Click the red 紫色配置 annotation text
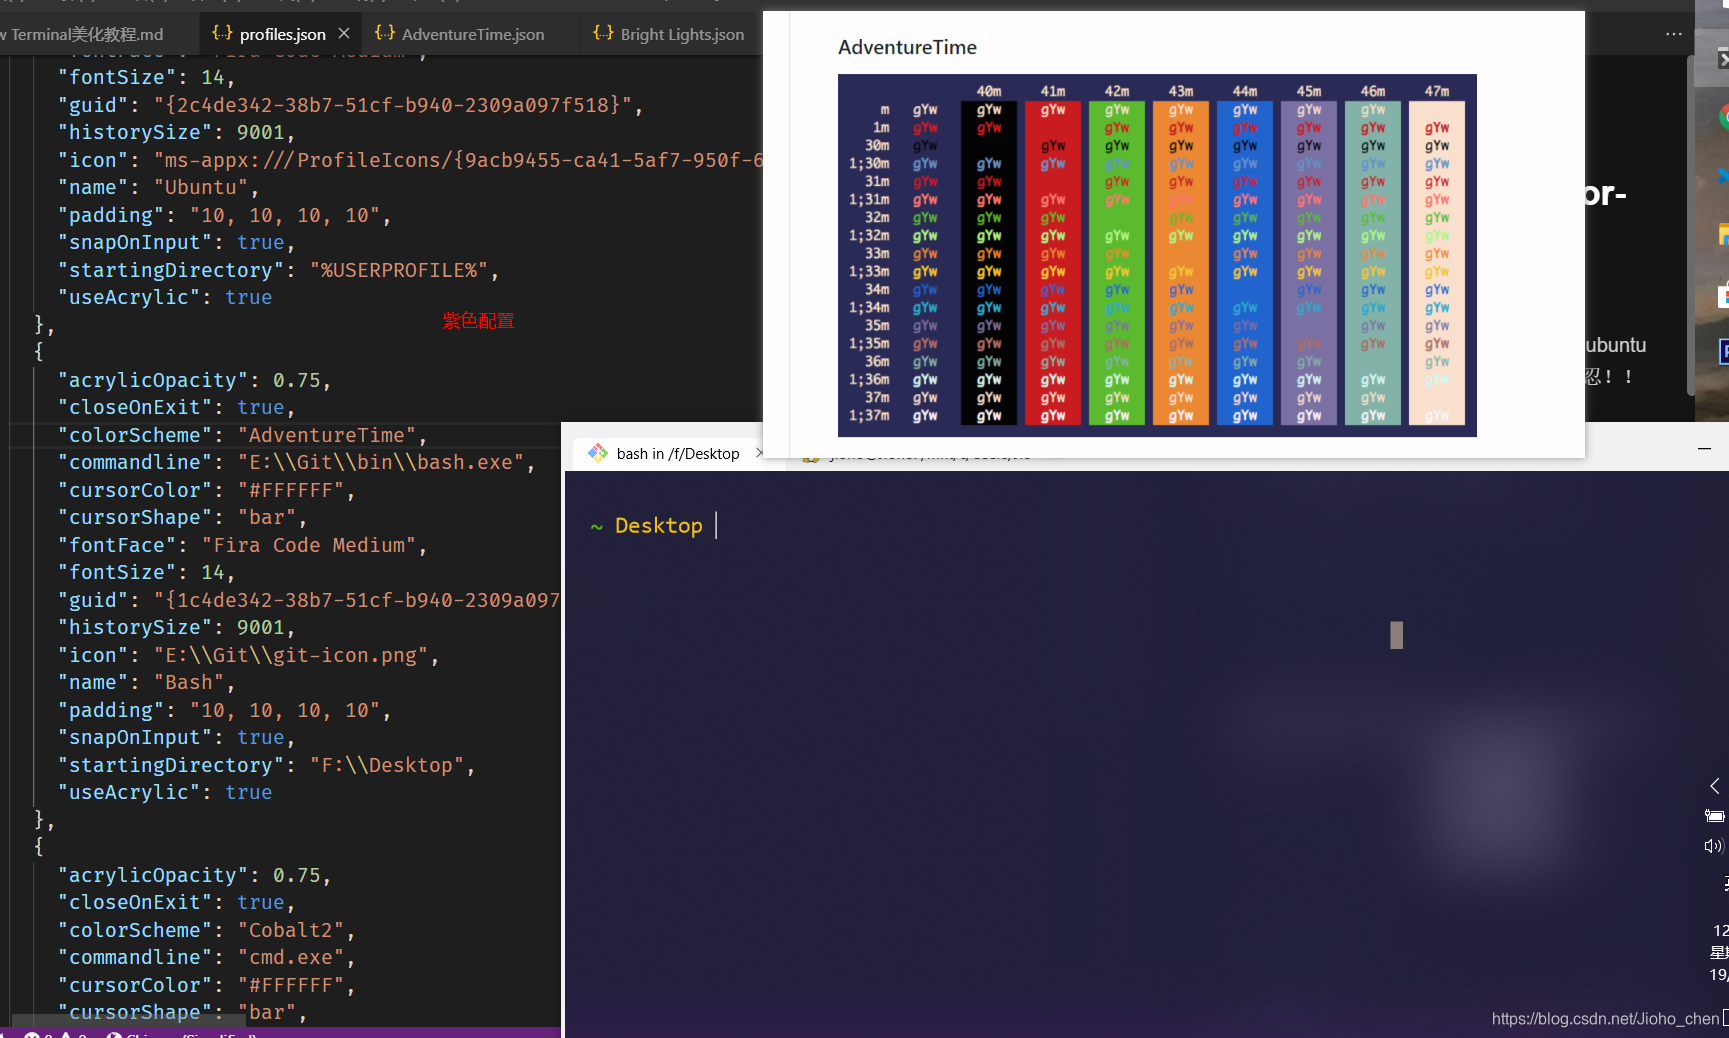This screenshot has width=1729, height=1038. point(478,321)
